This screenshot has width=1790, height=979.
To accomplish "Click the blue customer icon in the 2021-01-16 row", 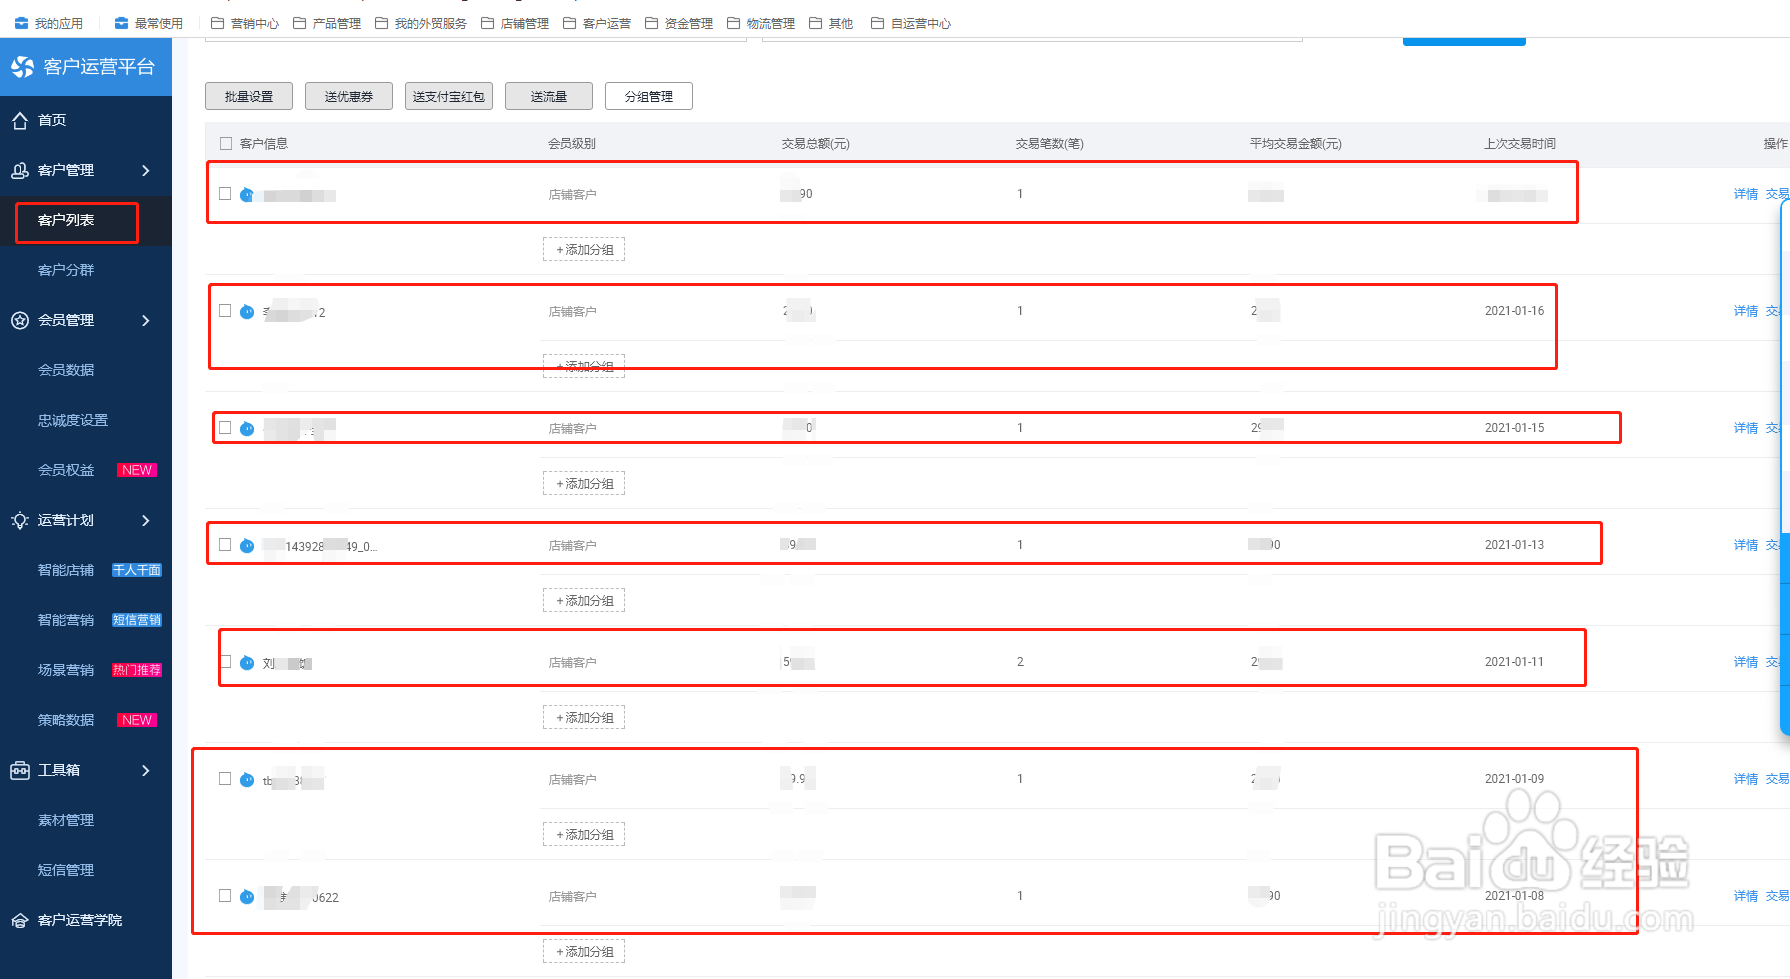I will (247, 312).
